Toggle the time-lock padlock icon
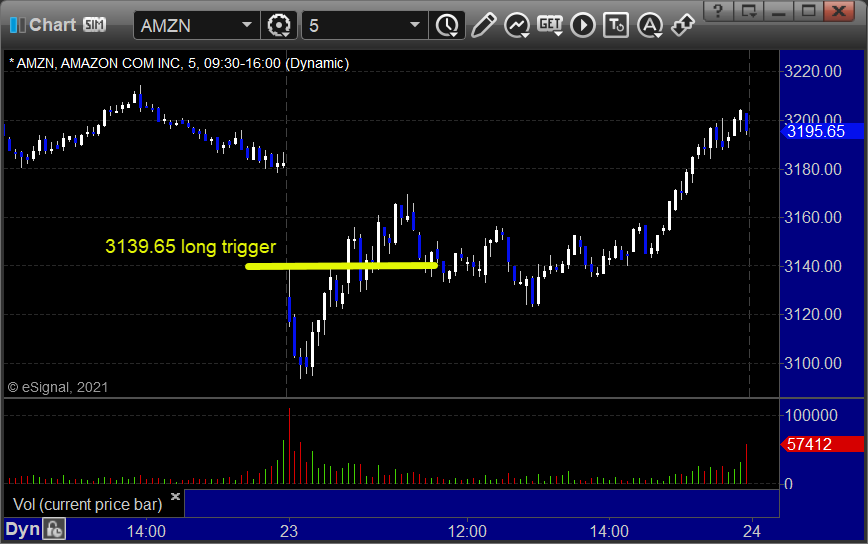 coord(54,530)
